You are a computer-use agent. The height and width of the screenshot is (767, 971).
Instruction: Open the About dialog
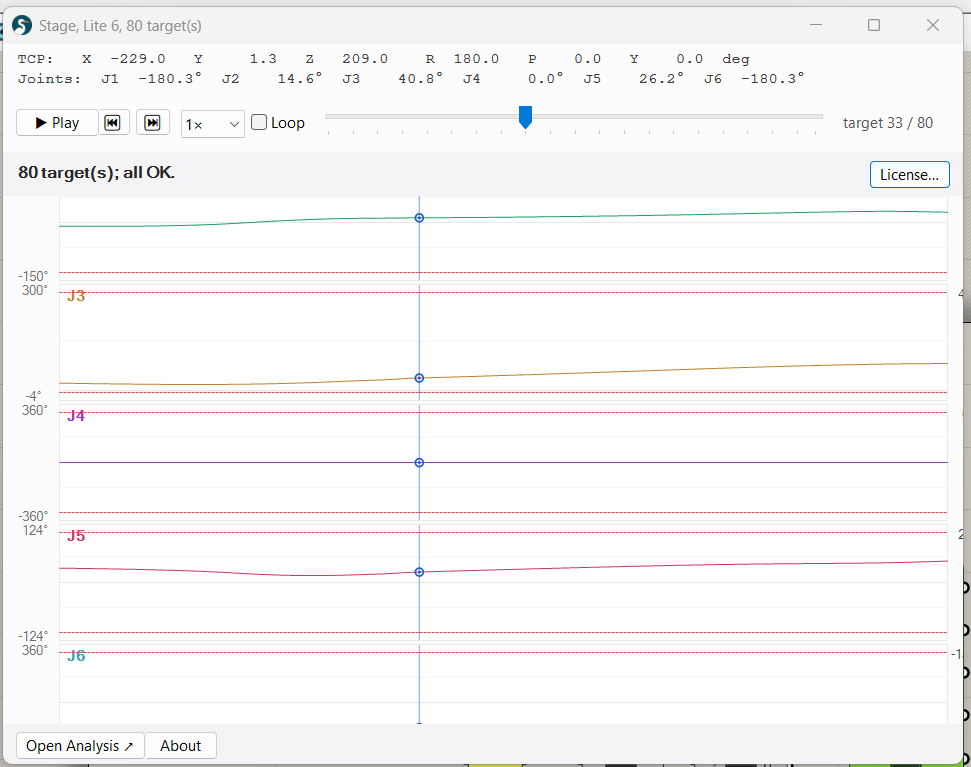180,745
